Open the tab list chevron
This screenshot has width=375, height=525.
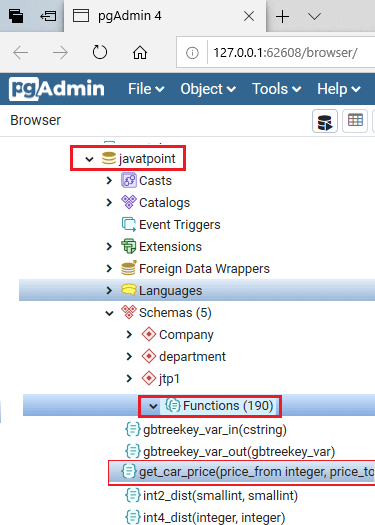[314, 16]
